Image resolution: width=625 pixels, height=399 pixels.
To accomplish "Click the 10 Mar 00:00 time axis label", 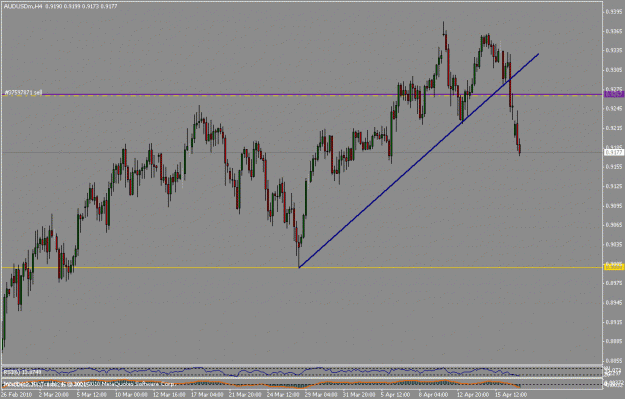I will point(131,395).
